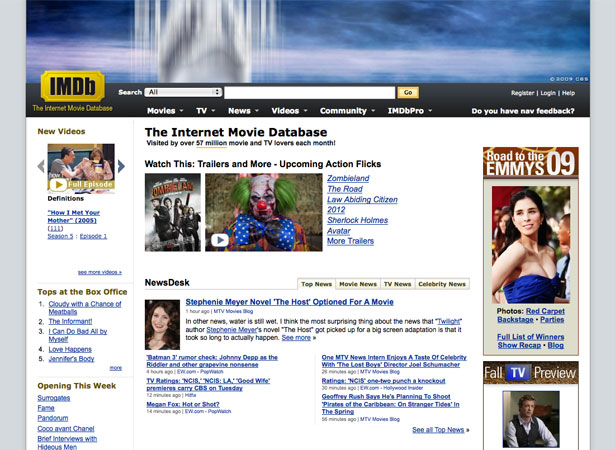Image resolution: width=615 pixels, height=450 pixels.
Task: Switch to the TV News tab
Action: click(397, 284)
